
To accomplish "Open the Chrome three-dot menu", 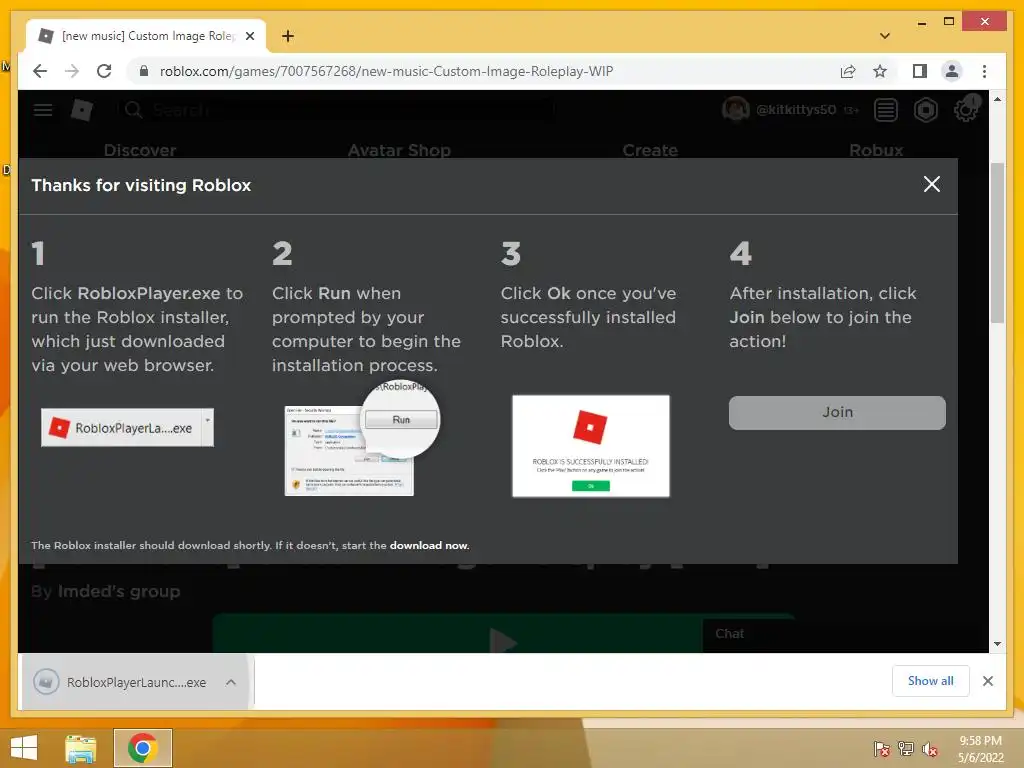I will click(x=984, y=71).
